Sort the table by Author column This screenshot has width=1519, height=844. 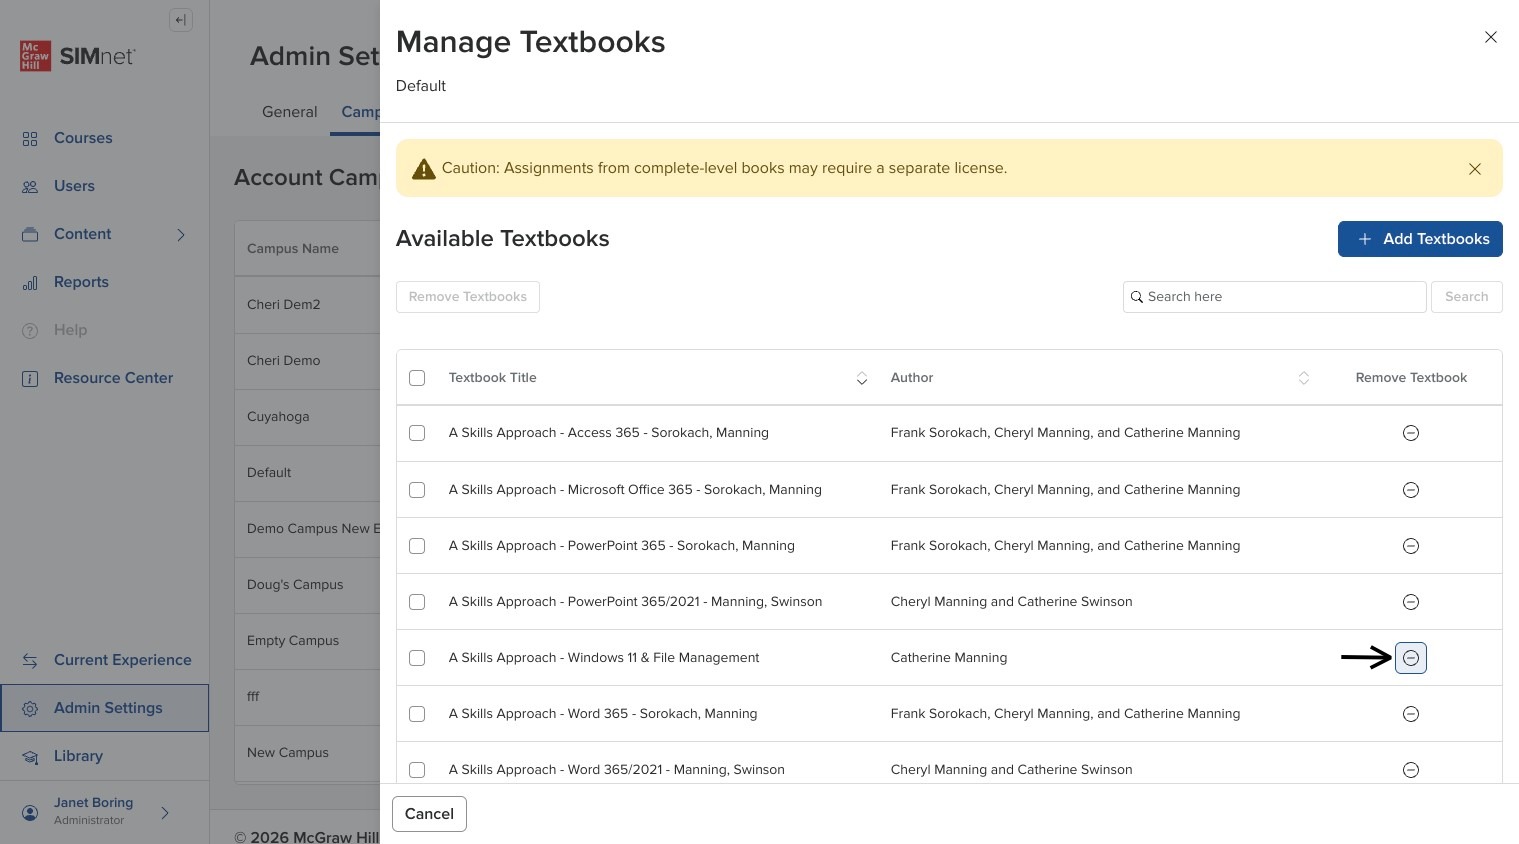click(x=1303, y=378)
